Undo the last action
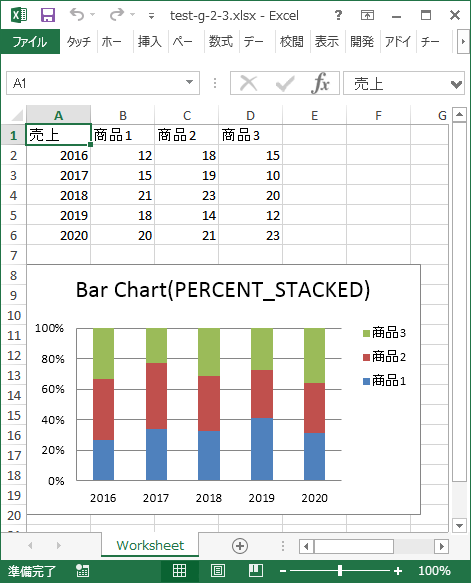Image resolution: width=471 pixels, height=583 pixels. click(x=77, y=15)
